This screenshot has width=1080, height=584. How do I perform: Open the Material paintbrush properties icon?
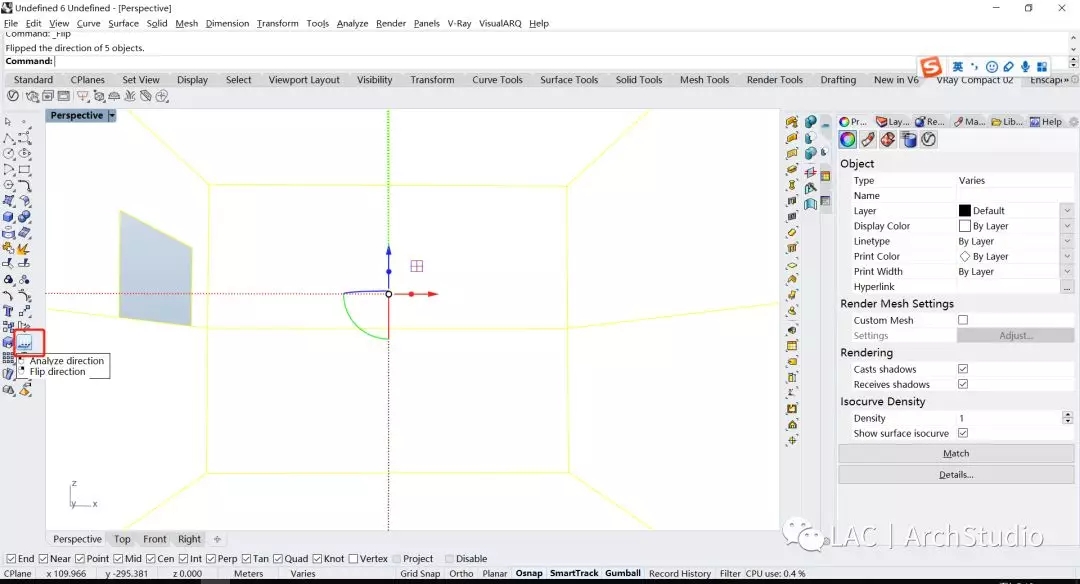click(x=868, y=140)
